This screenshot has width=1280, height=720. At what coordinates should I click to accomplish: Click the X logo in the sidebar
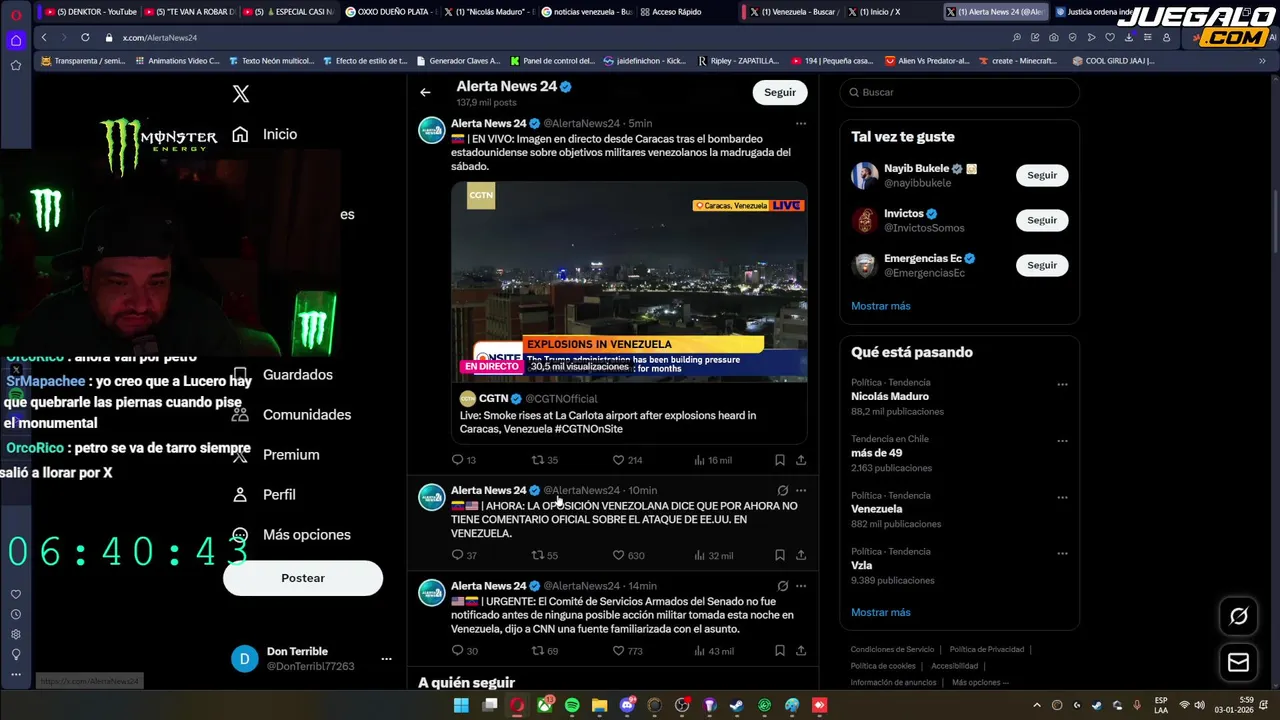coord(241,94)
